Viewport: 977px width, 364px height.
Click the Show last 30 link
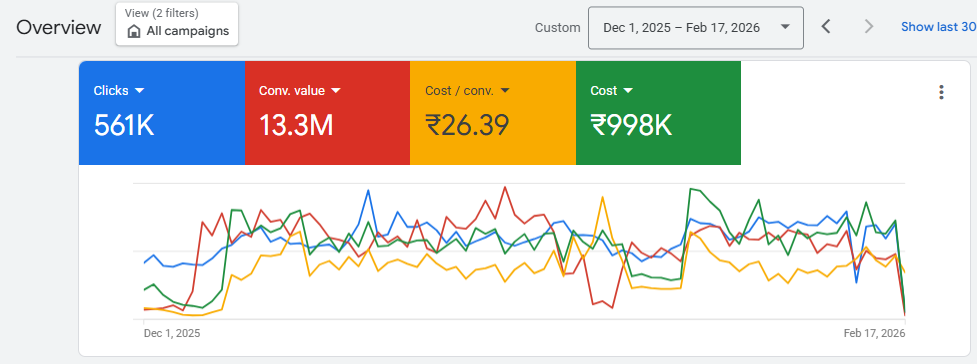point(938,27)
